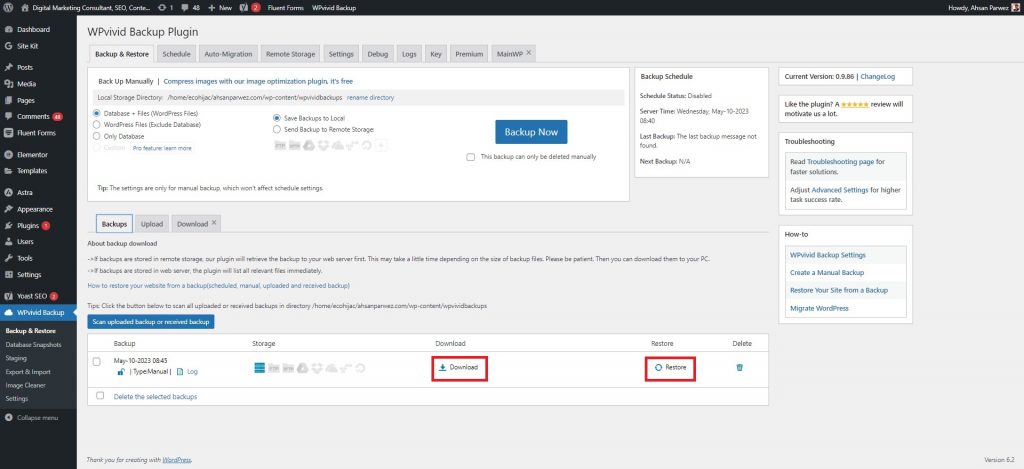Image resolution: width=1024 pixels, height=469 pixels.
Task: Click the add remote storage plus icon
Action: (381, 145)
